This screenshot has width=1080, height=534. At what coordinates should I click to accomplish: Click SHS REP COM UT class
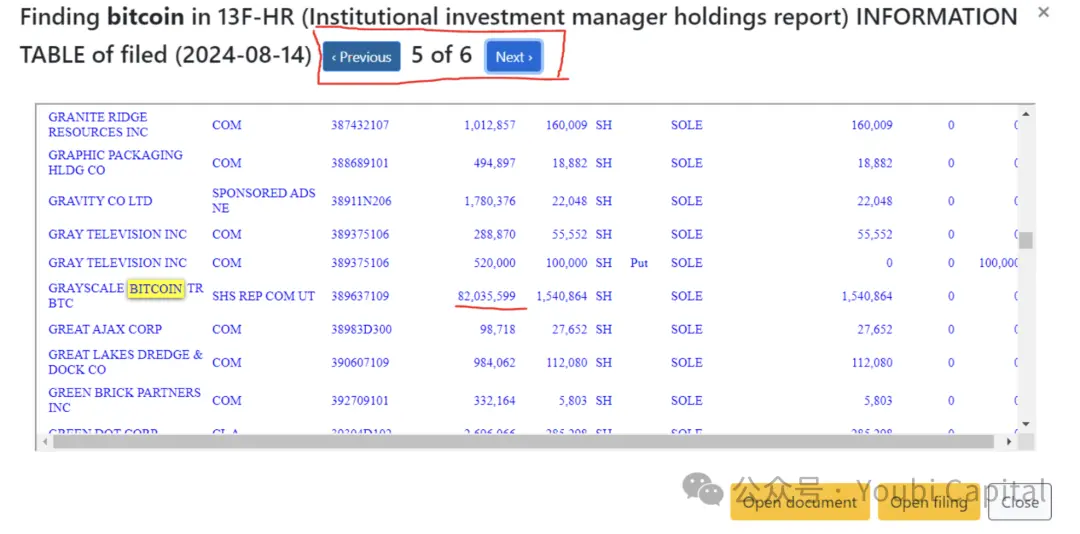(x=263, y=296)
